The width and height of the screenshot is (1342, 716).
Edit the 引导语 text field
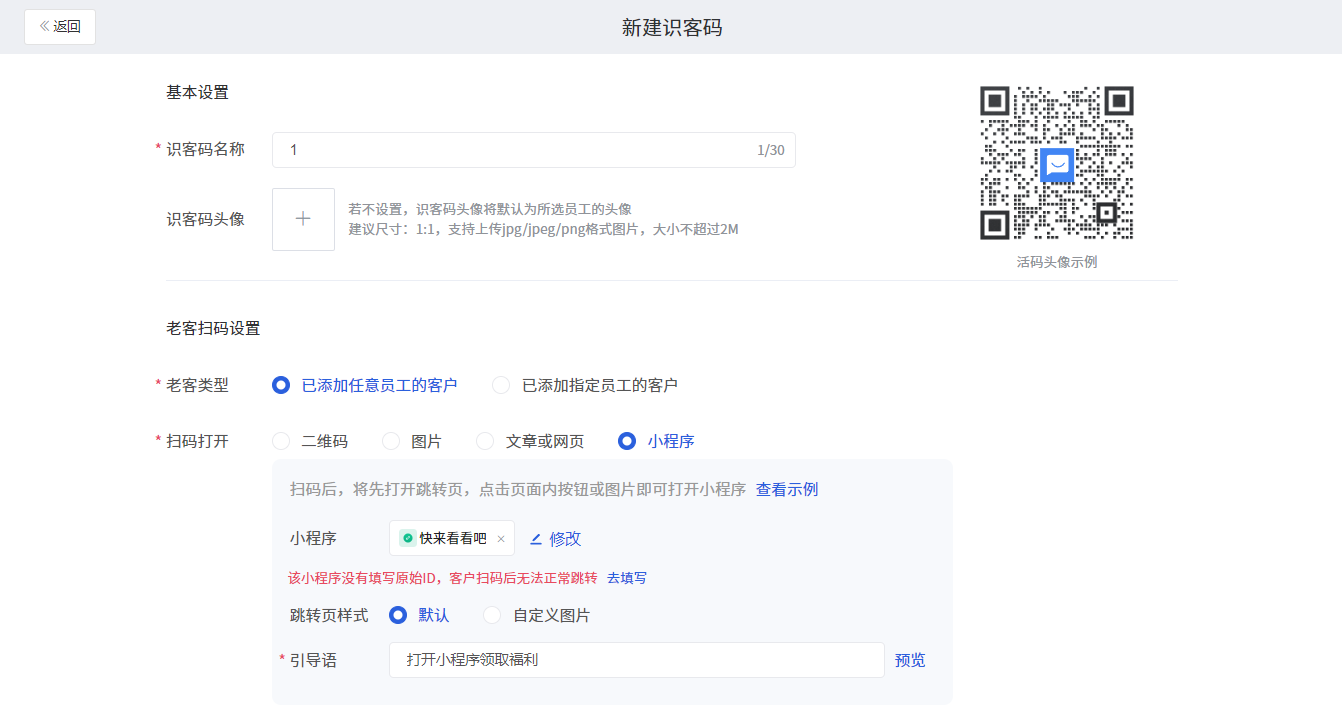tap(637, 660)
